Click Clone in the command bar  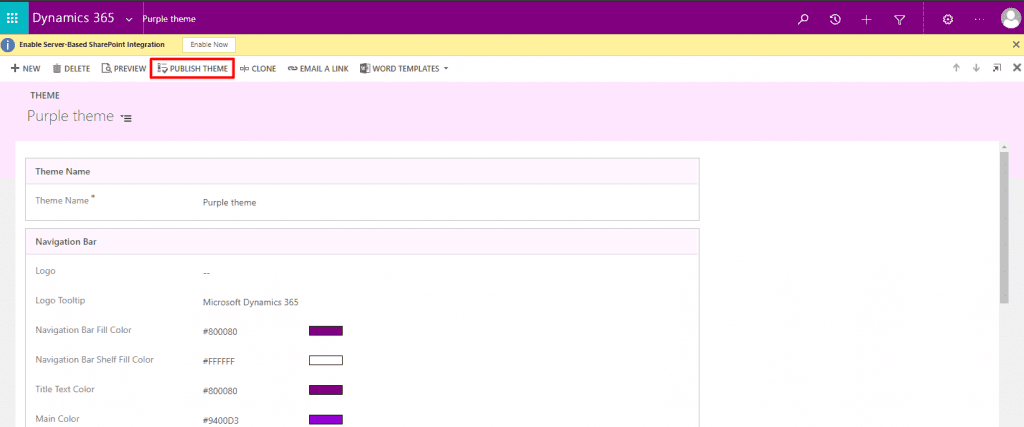(258, 69)
